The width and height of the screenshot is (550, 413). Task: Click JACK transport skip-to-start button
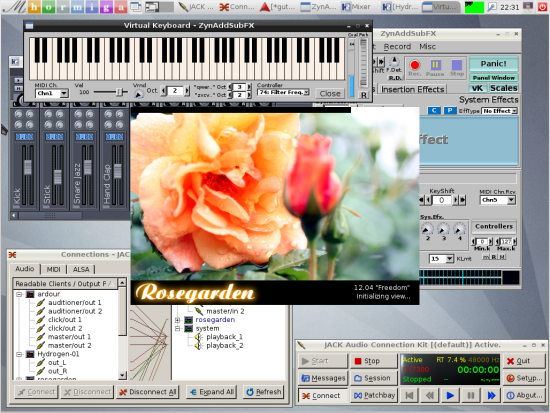pos(409,395)
